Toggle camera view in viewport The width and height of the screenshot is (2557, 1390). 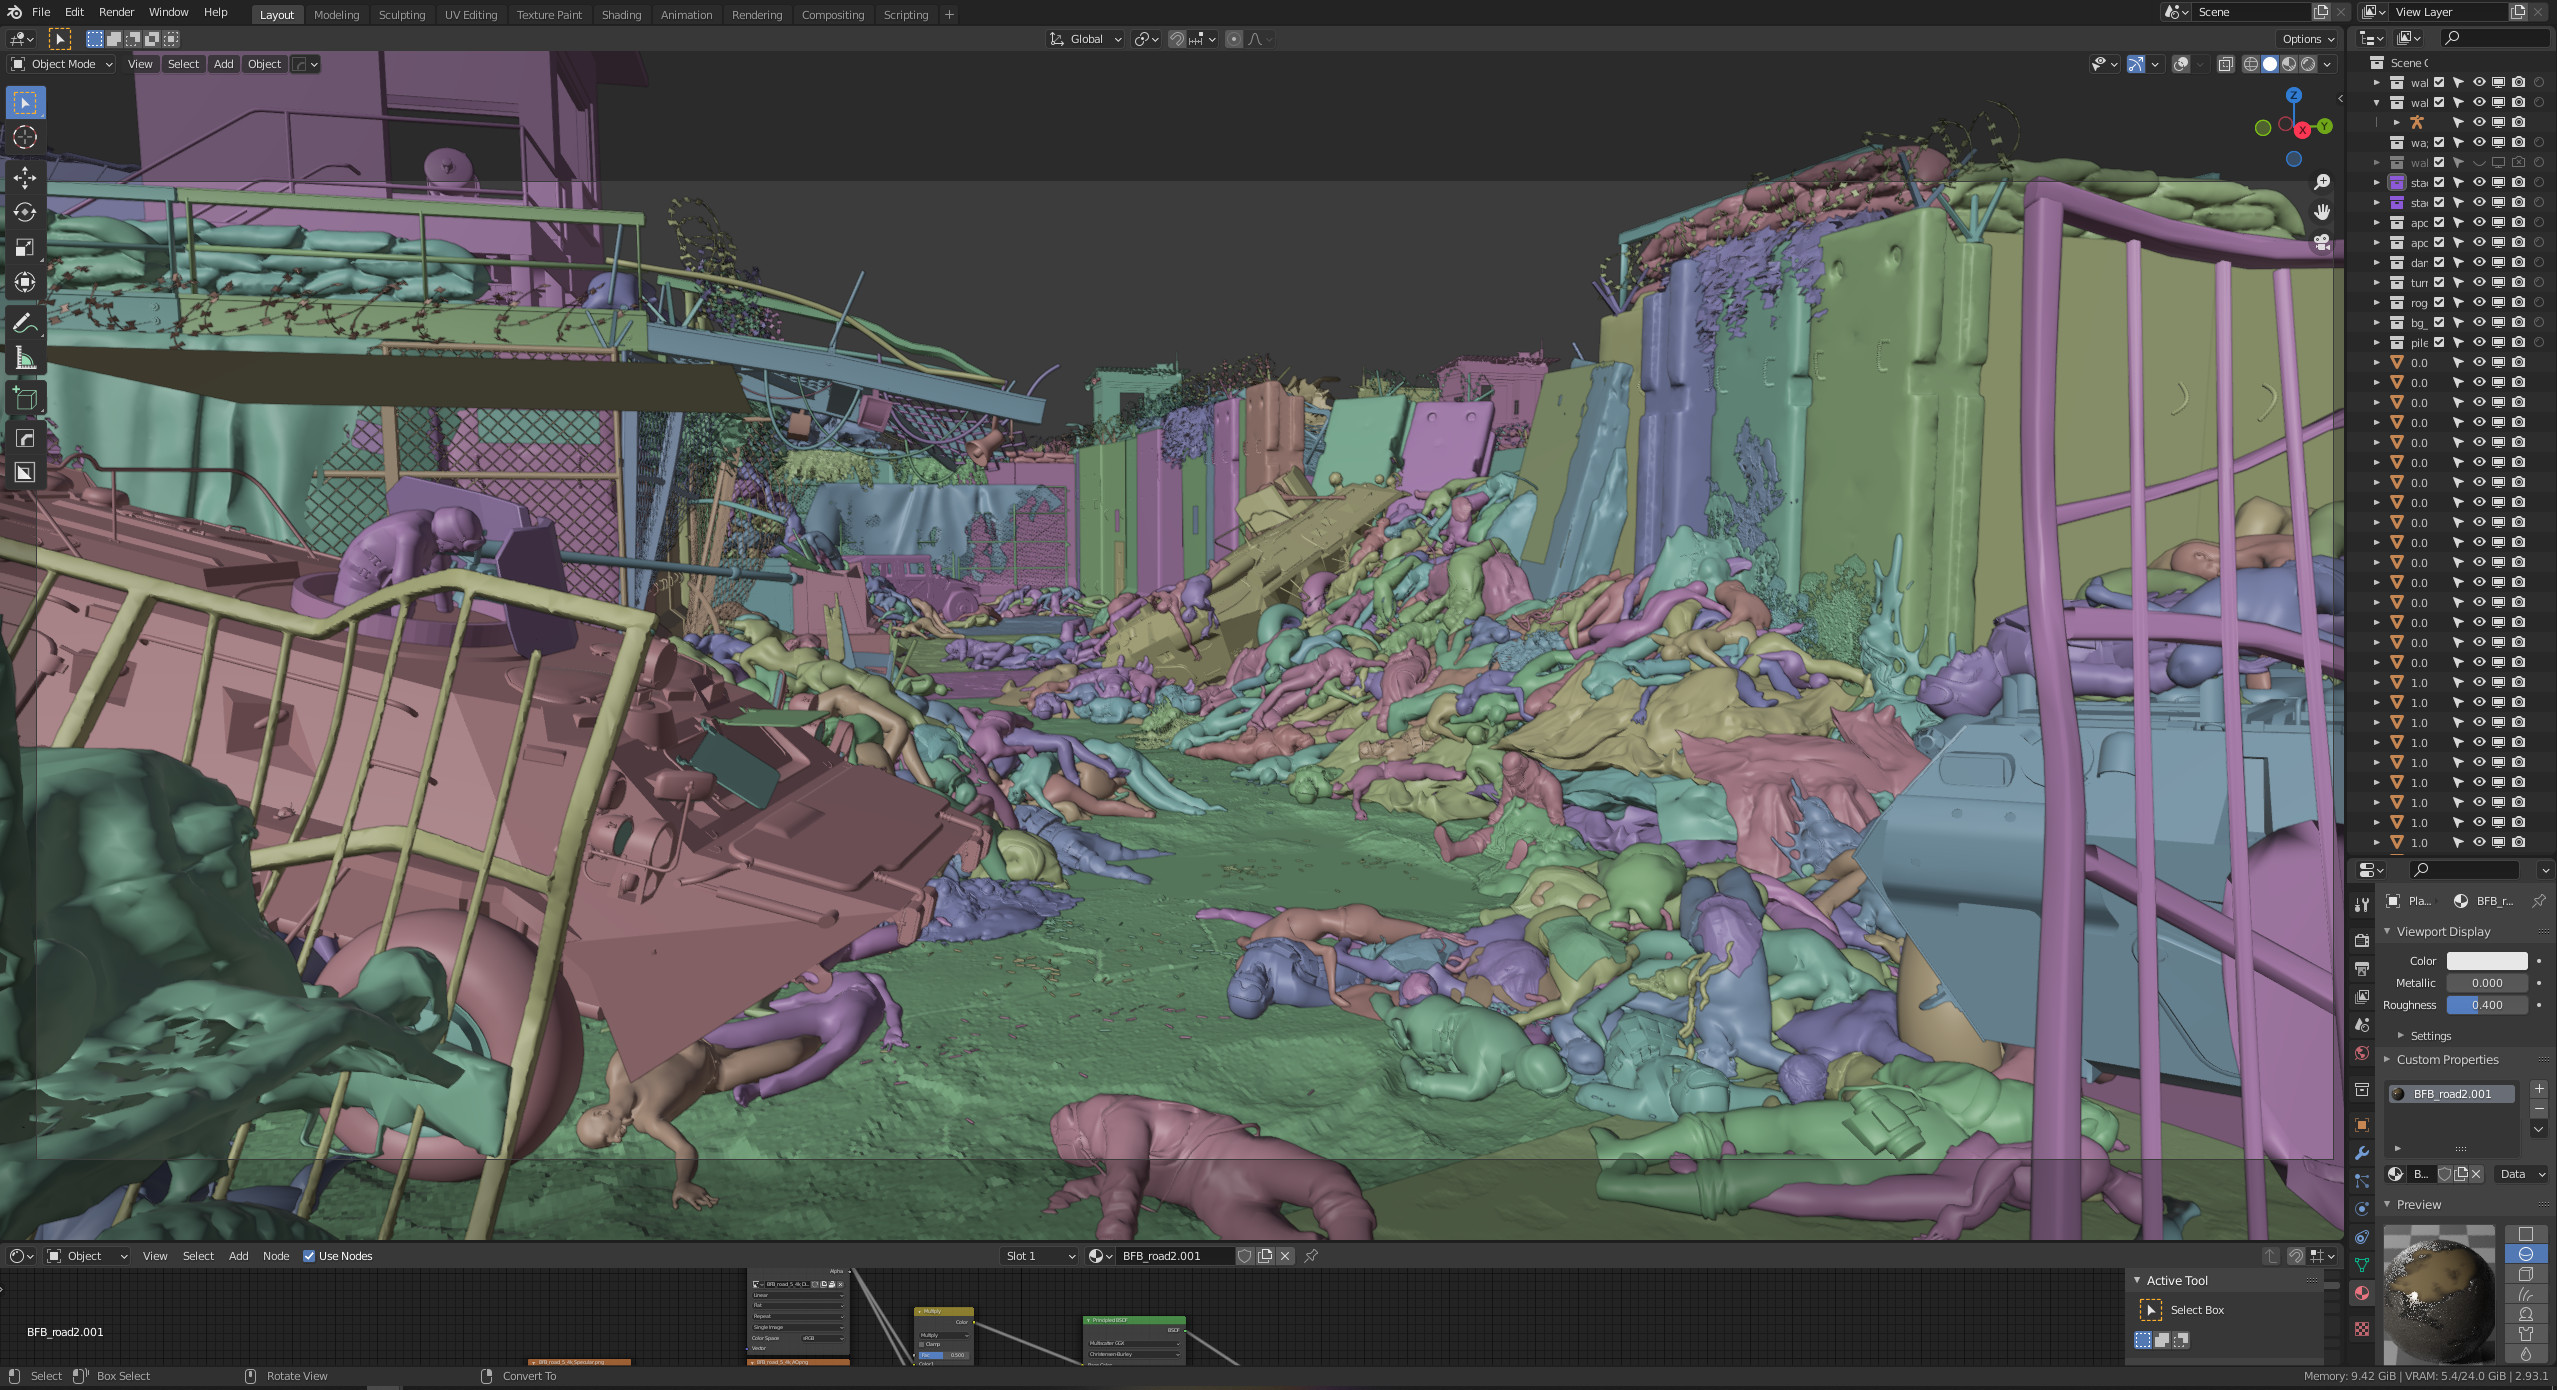(x=2321, y=243)
